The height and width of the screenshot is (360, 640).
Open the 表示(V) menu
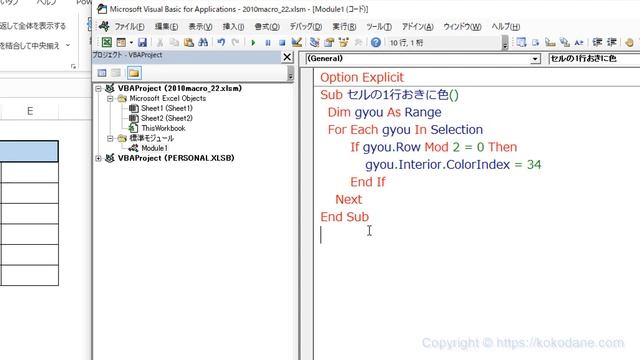point(200,27)
